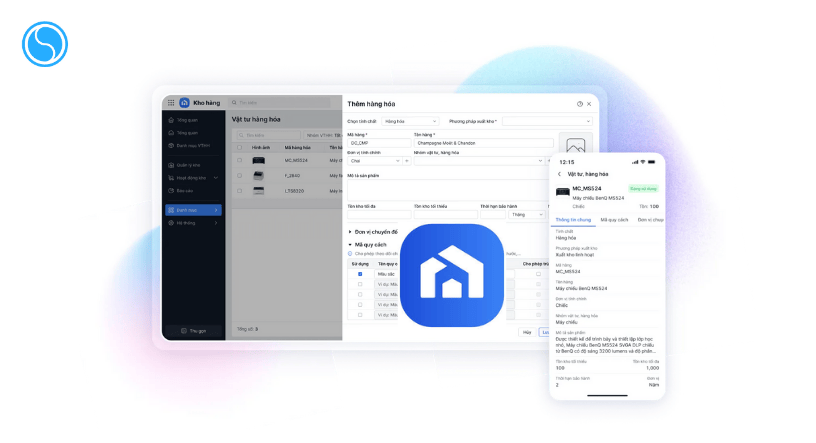Click the help icon in Thêm hàng hóa dialog
Screen dimensions: 816x443
pos(579,104)
